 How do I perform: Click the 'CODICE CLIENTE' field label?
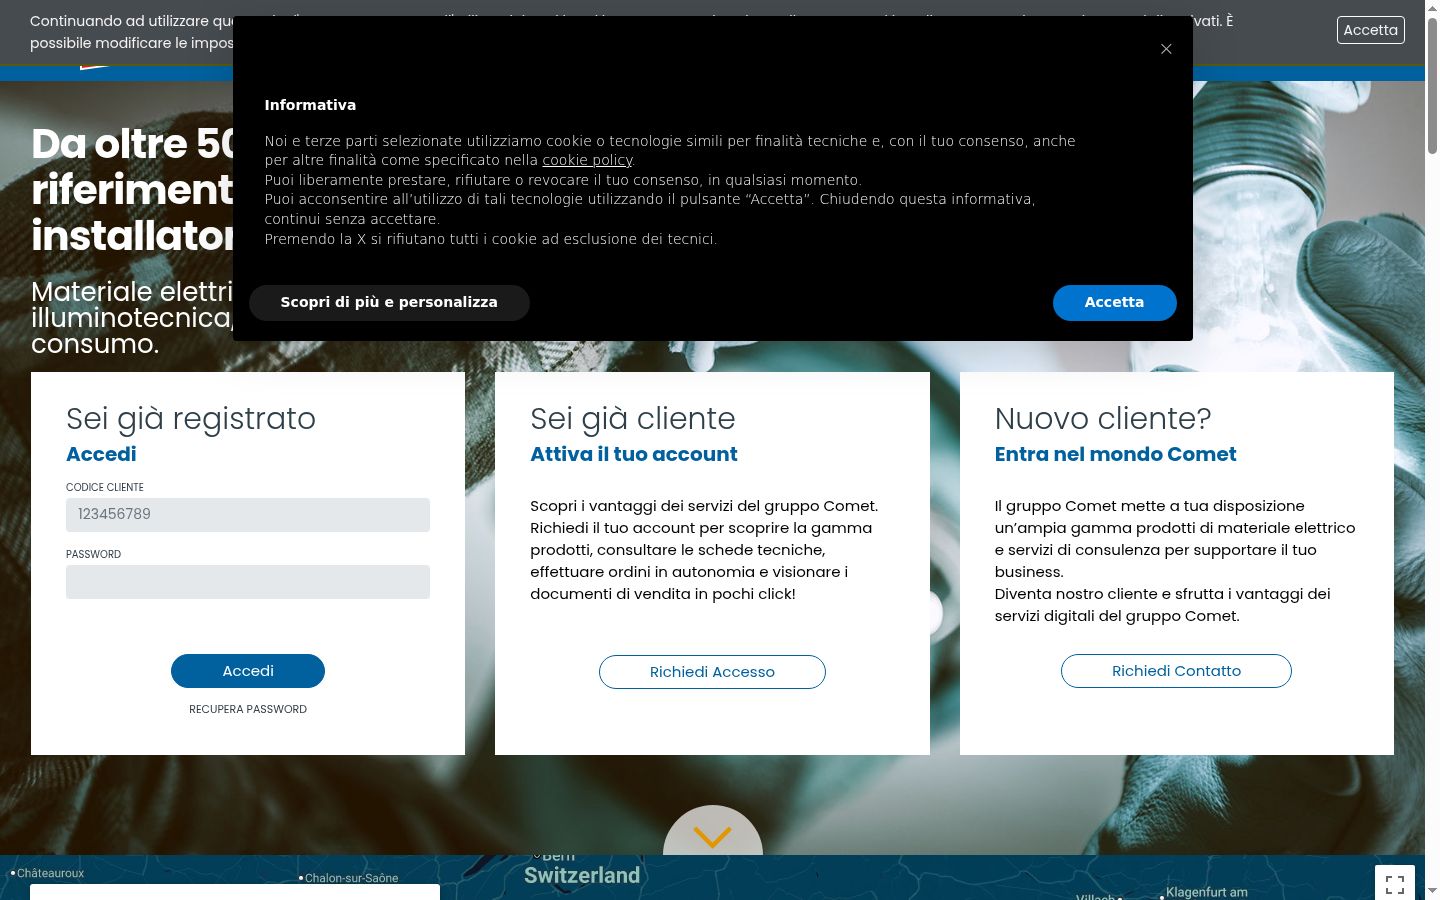tap(105, 487)
